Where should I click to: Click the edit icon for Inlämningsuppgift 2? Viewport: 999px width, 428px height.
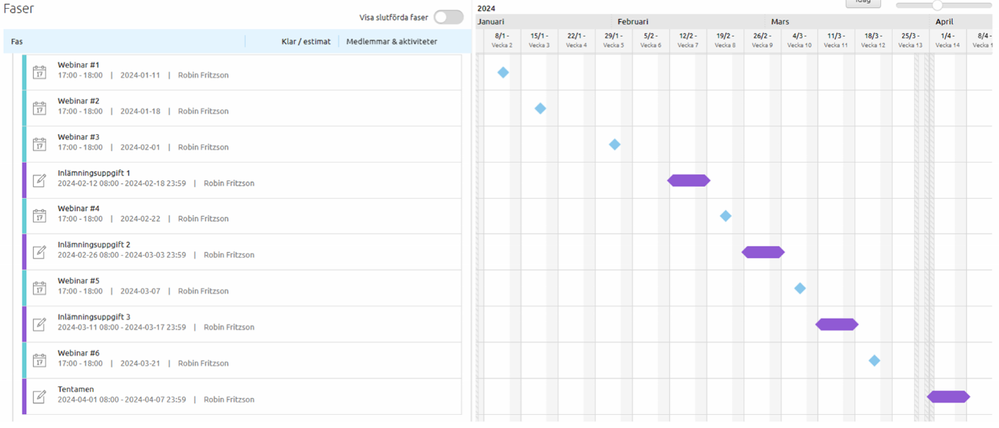pos(40,252)
